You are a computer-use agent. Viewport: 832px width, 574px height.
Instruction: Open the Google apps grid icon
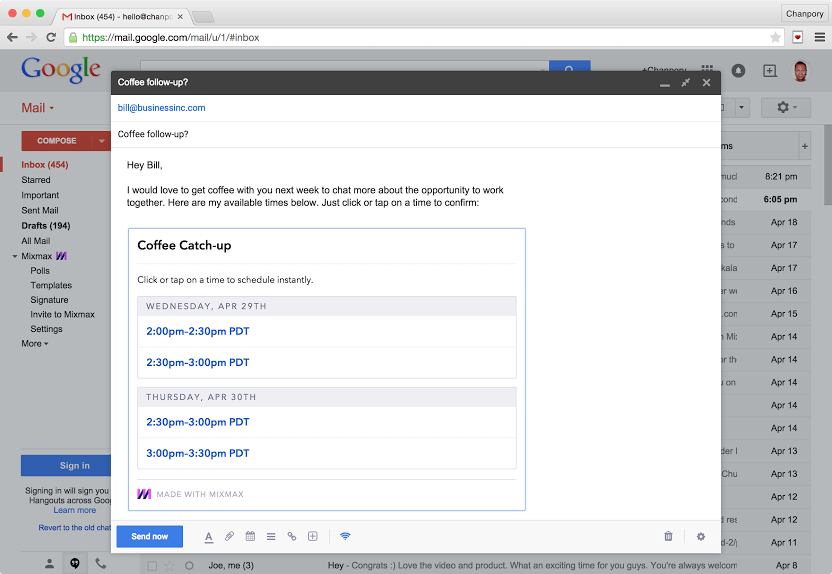point(707,68)
